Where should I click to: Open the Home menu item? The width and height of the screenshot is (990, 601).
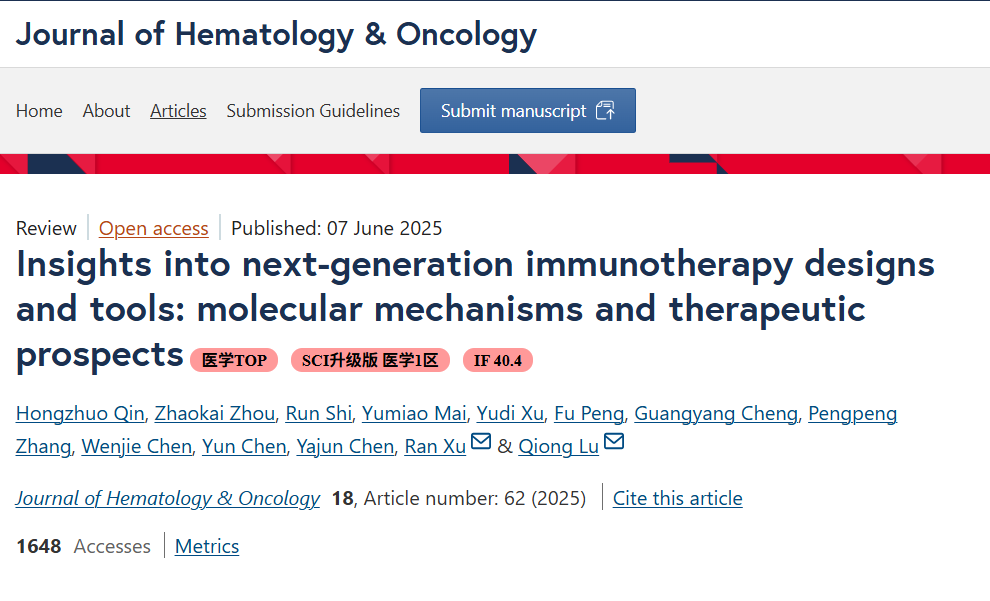coord(39,111)
